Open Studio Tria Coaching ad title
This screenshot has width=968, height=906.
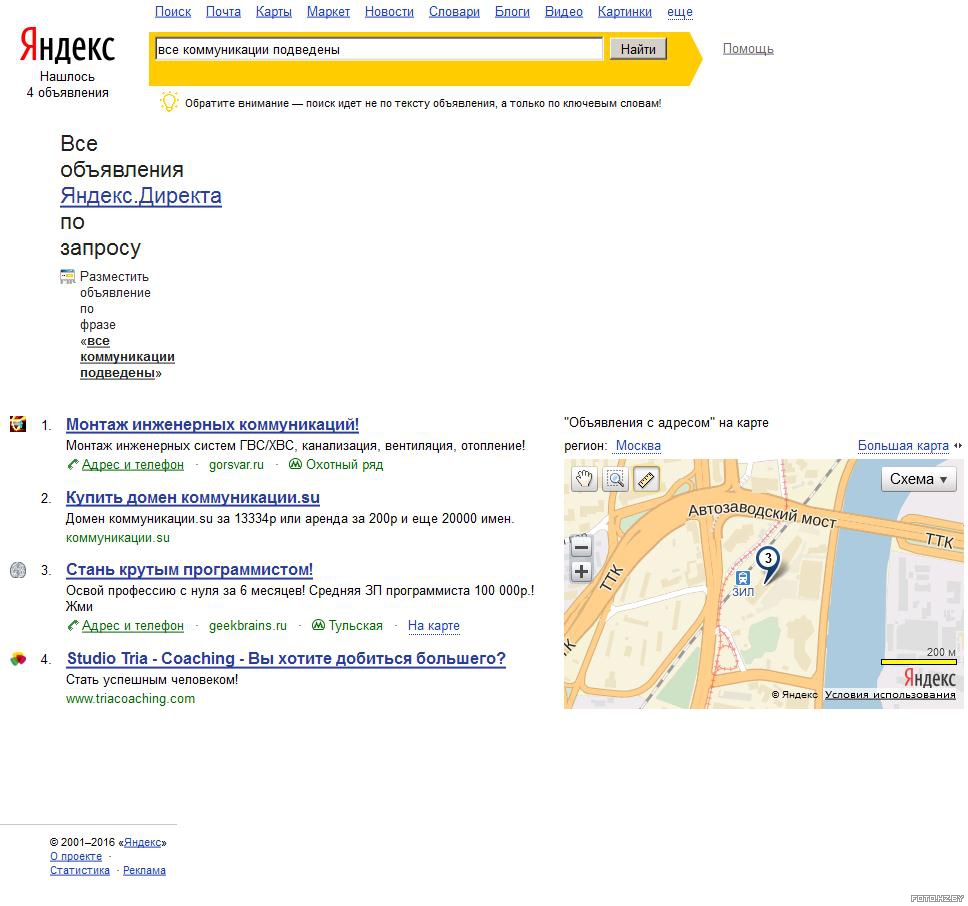click(x=286, y=659)
